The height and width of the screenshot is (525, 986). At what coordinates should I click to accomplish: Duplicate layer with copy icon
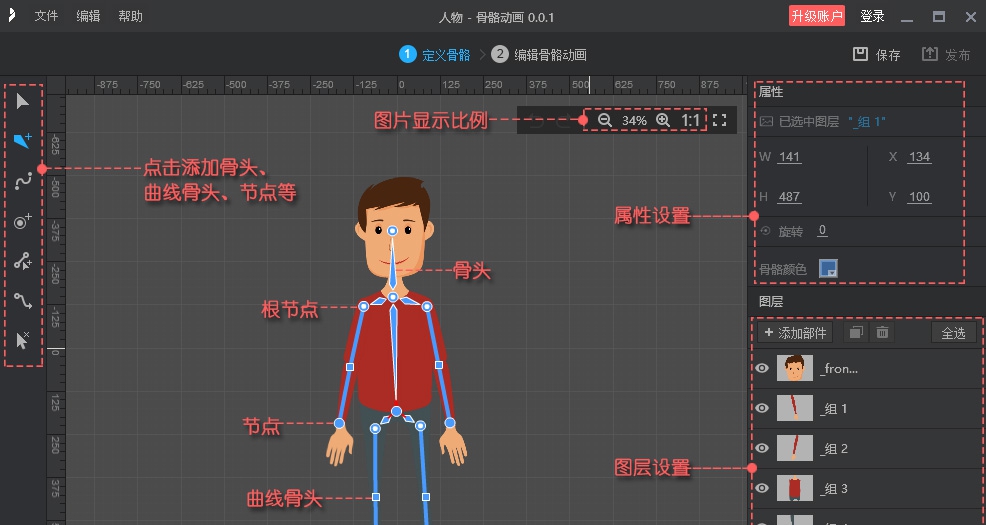pyautogui.click(x=855, y=333)
